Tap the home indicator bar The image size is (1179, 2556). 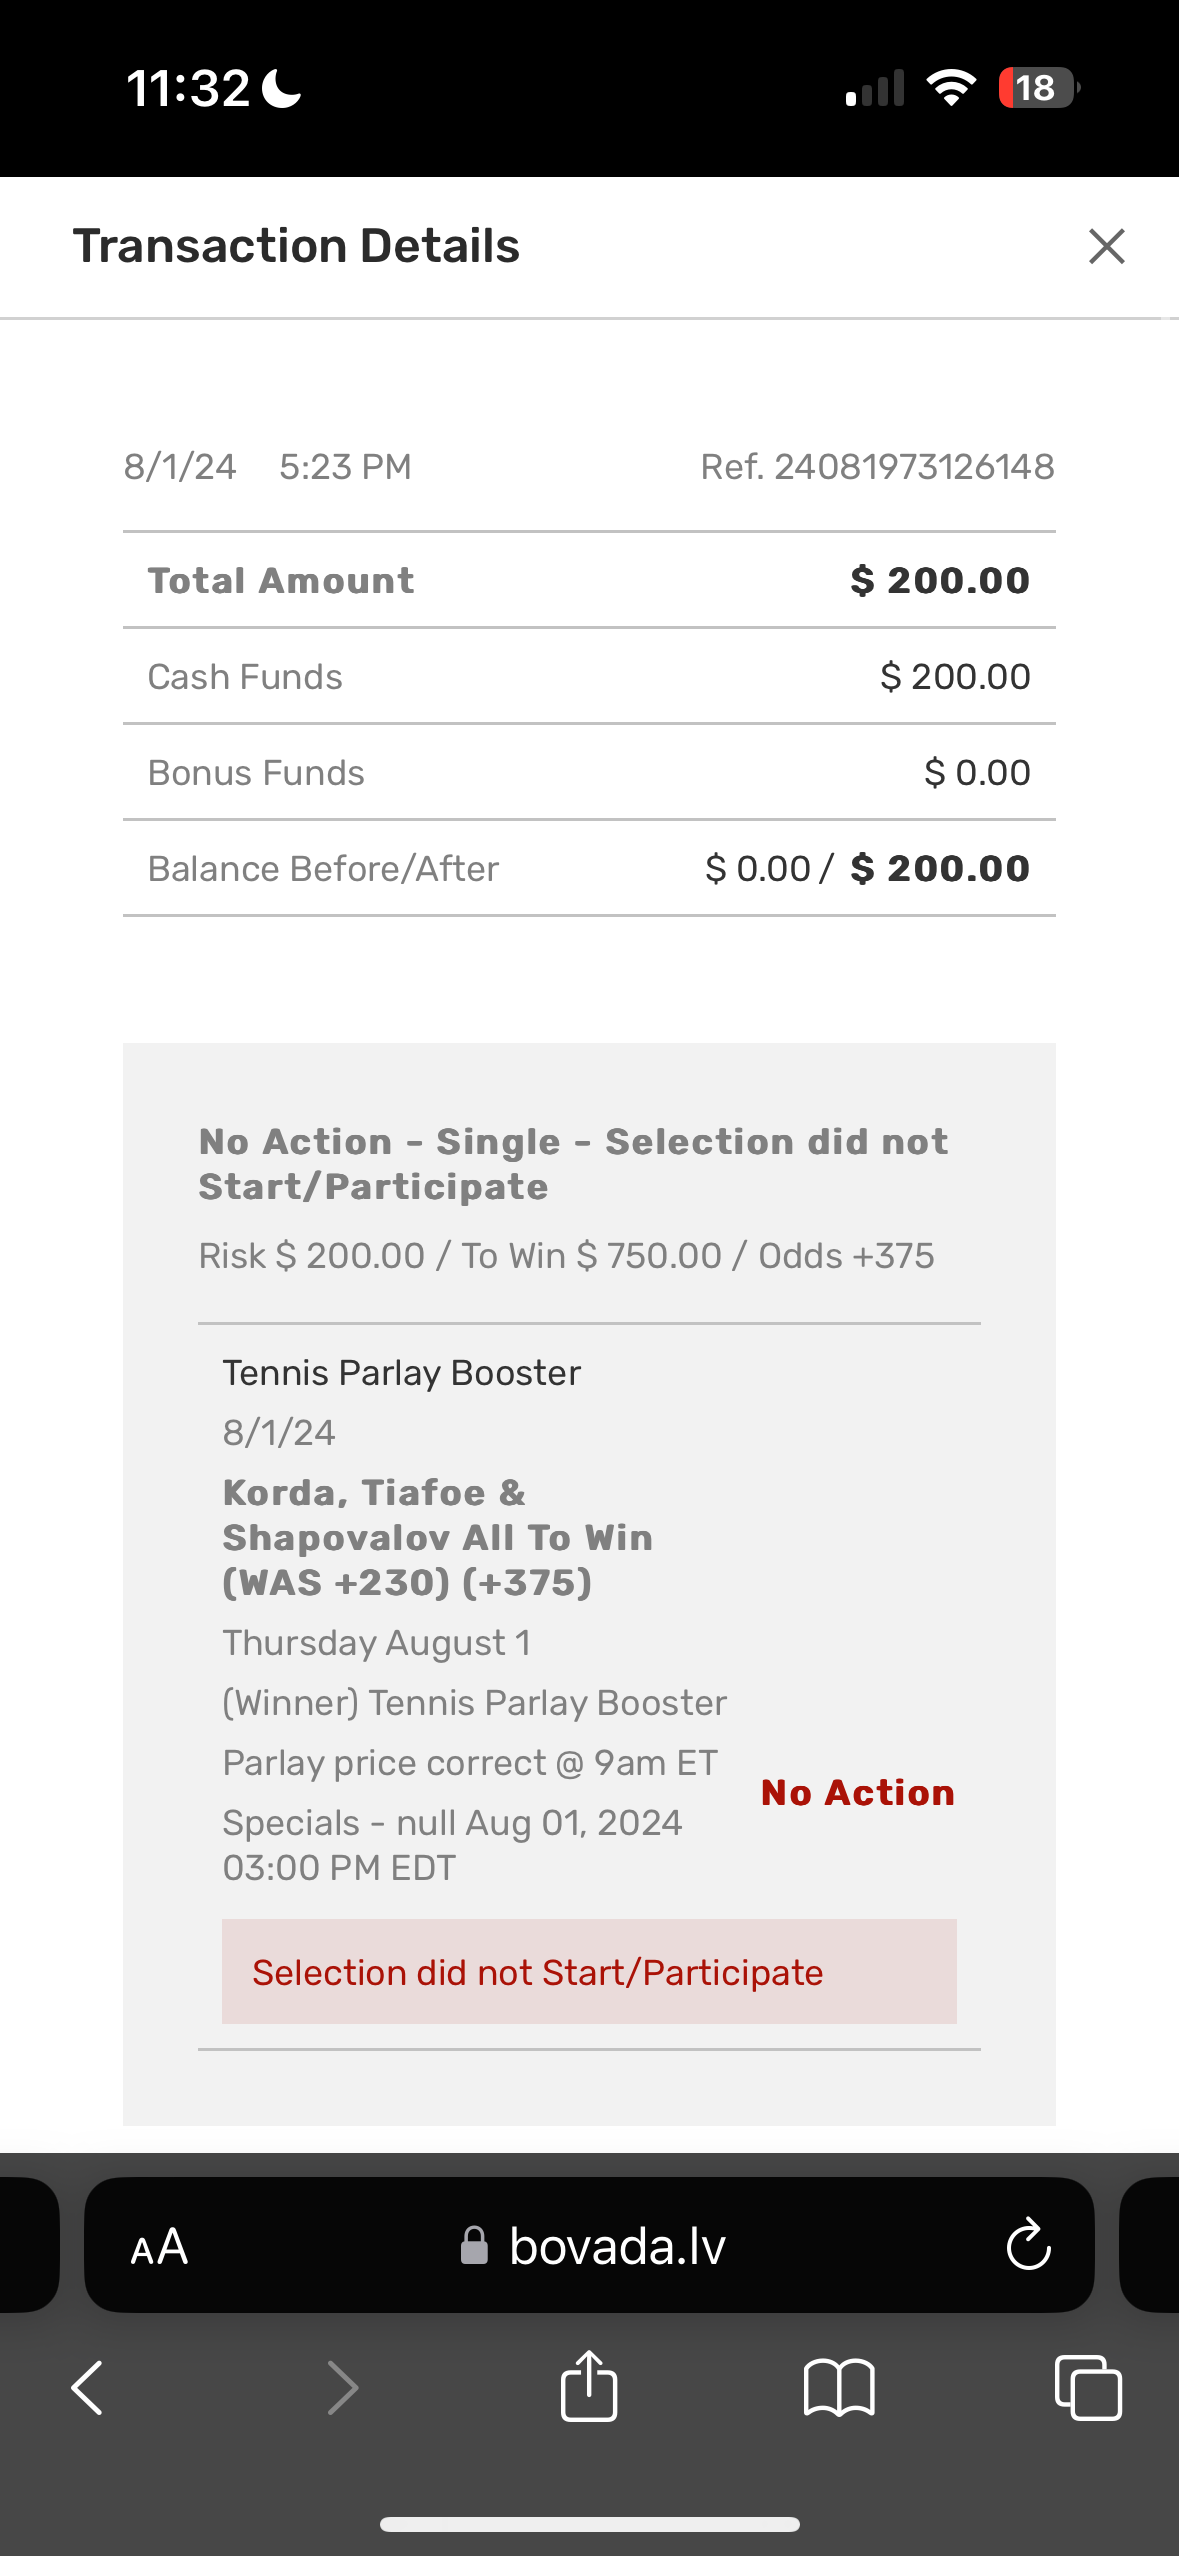tap(589, 2525)
